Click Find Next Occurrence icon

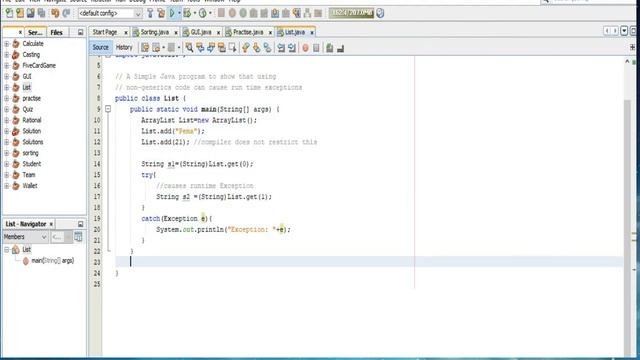[211, 48]
